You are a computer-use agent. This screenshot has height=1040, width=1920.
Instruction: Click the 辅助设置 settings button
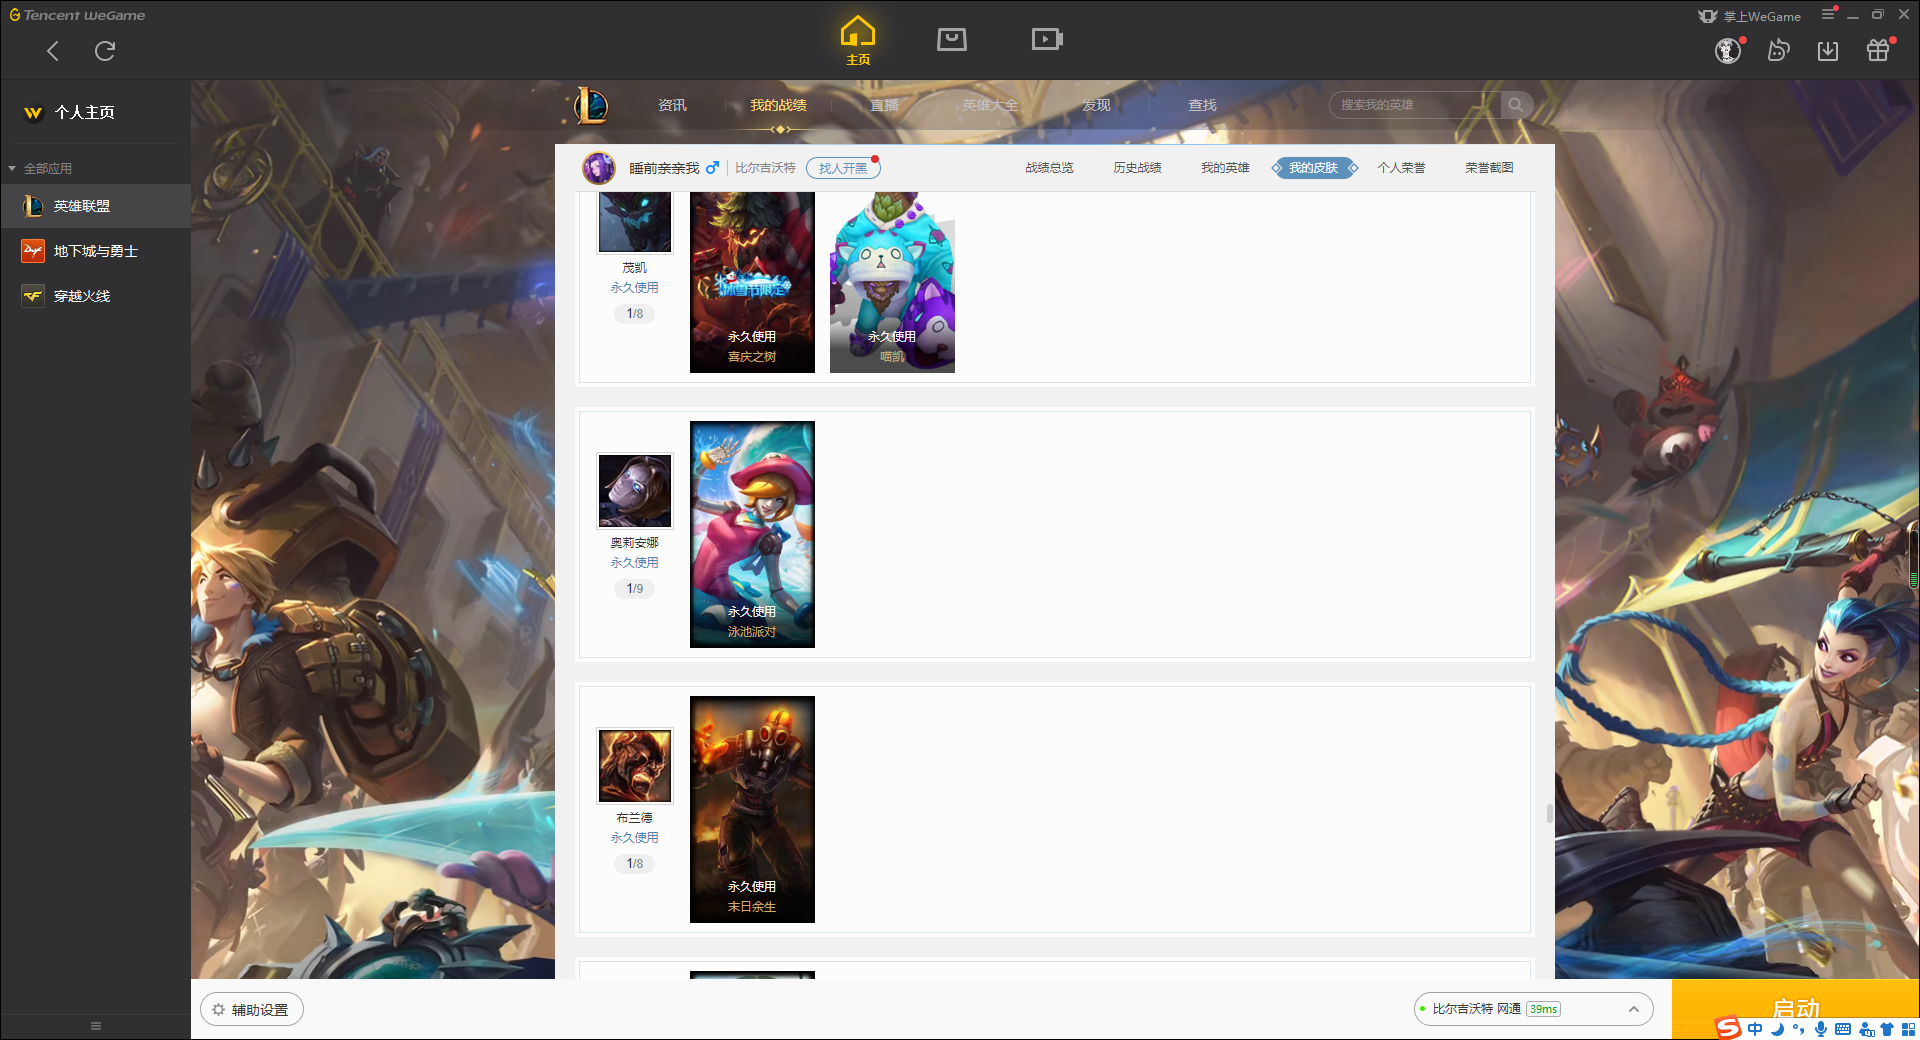point(252,1010)
